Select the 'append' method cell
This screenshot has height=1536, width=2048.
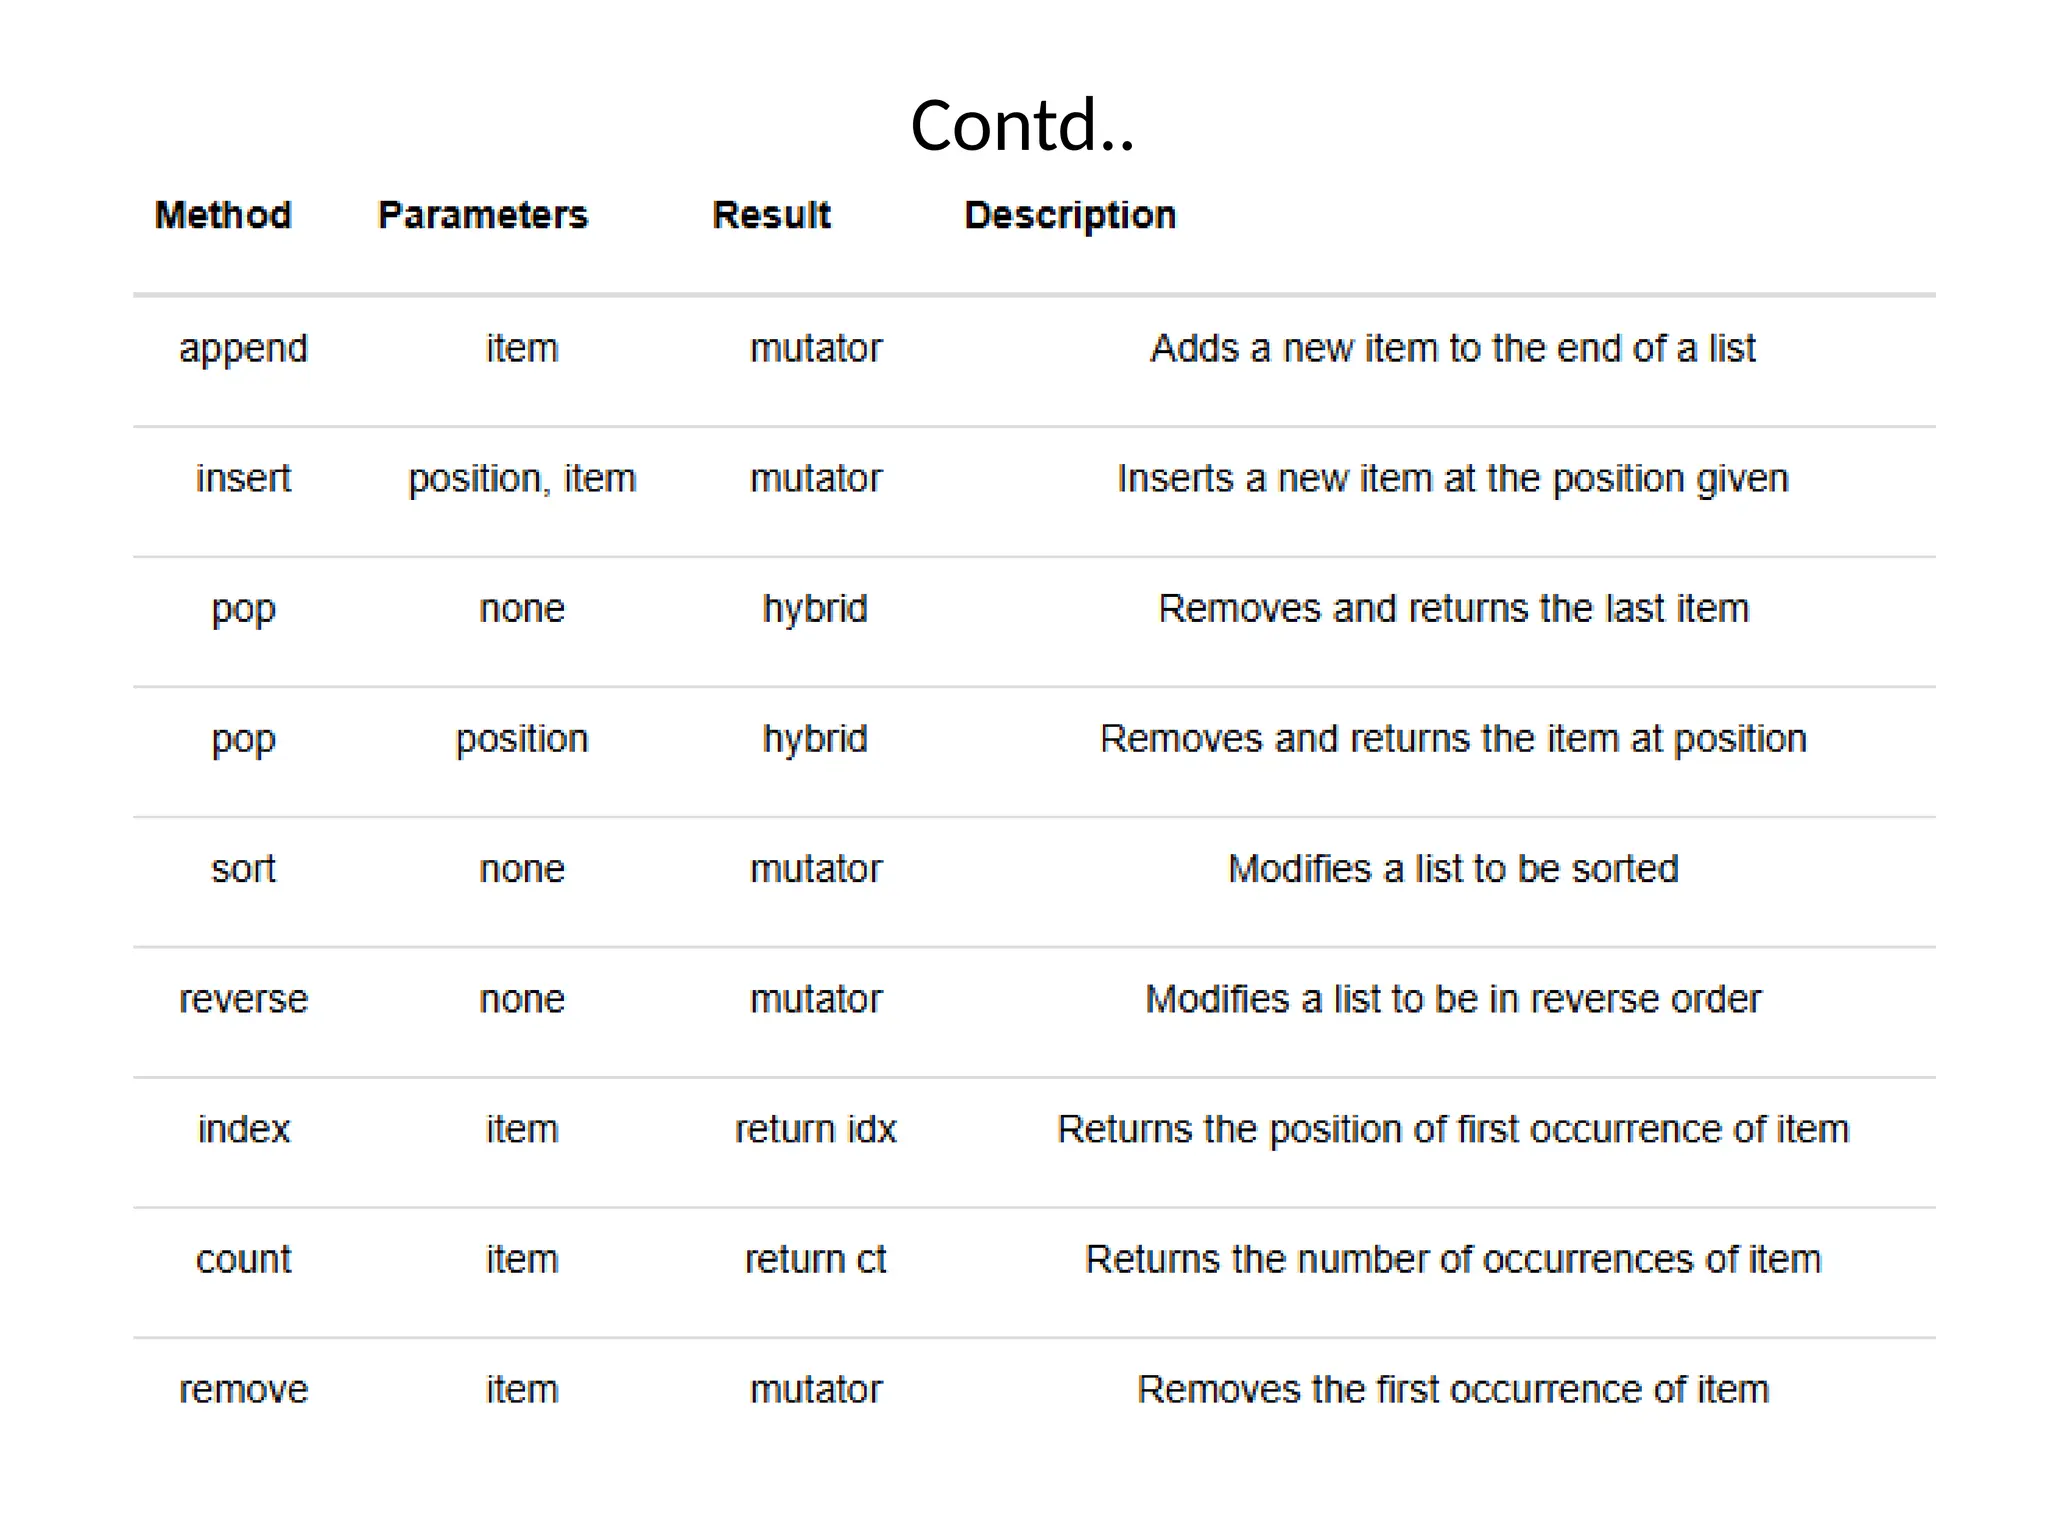(x=243, y=349)
